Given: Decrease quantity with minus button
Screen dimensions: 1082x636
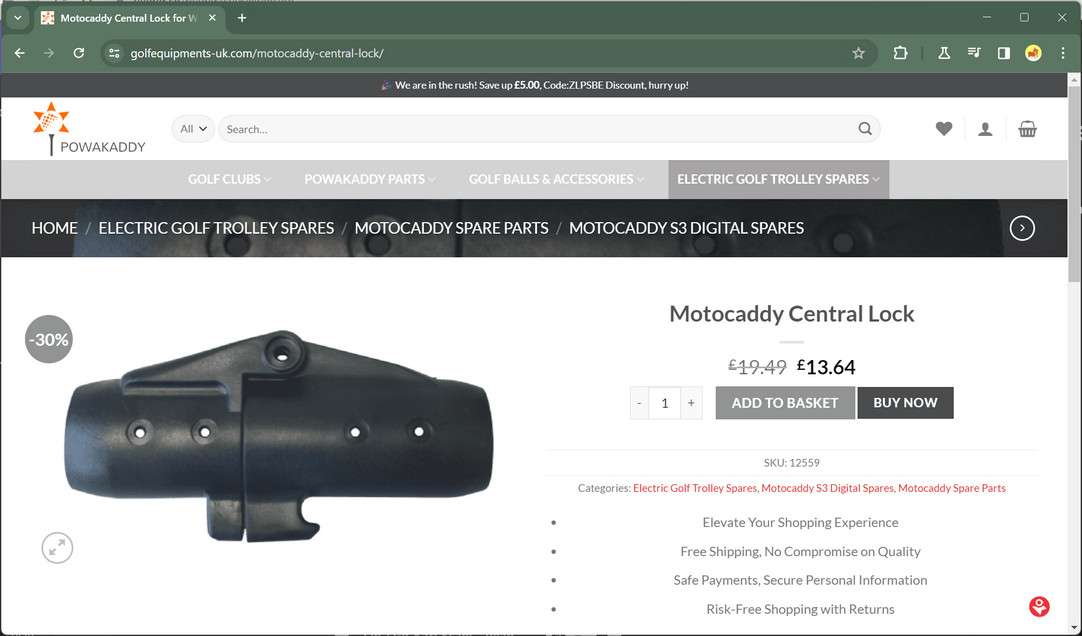Looking at the screenshot, I should point(639,403).
